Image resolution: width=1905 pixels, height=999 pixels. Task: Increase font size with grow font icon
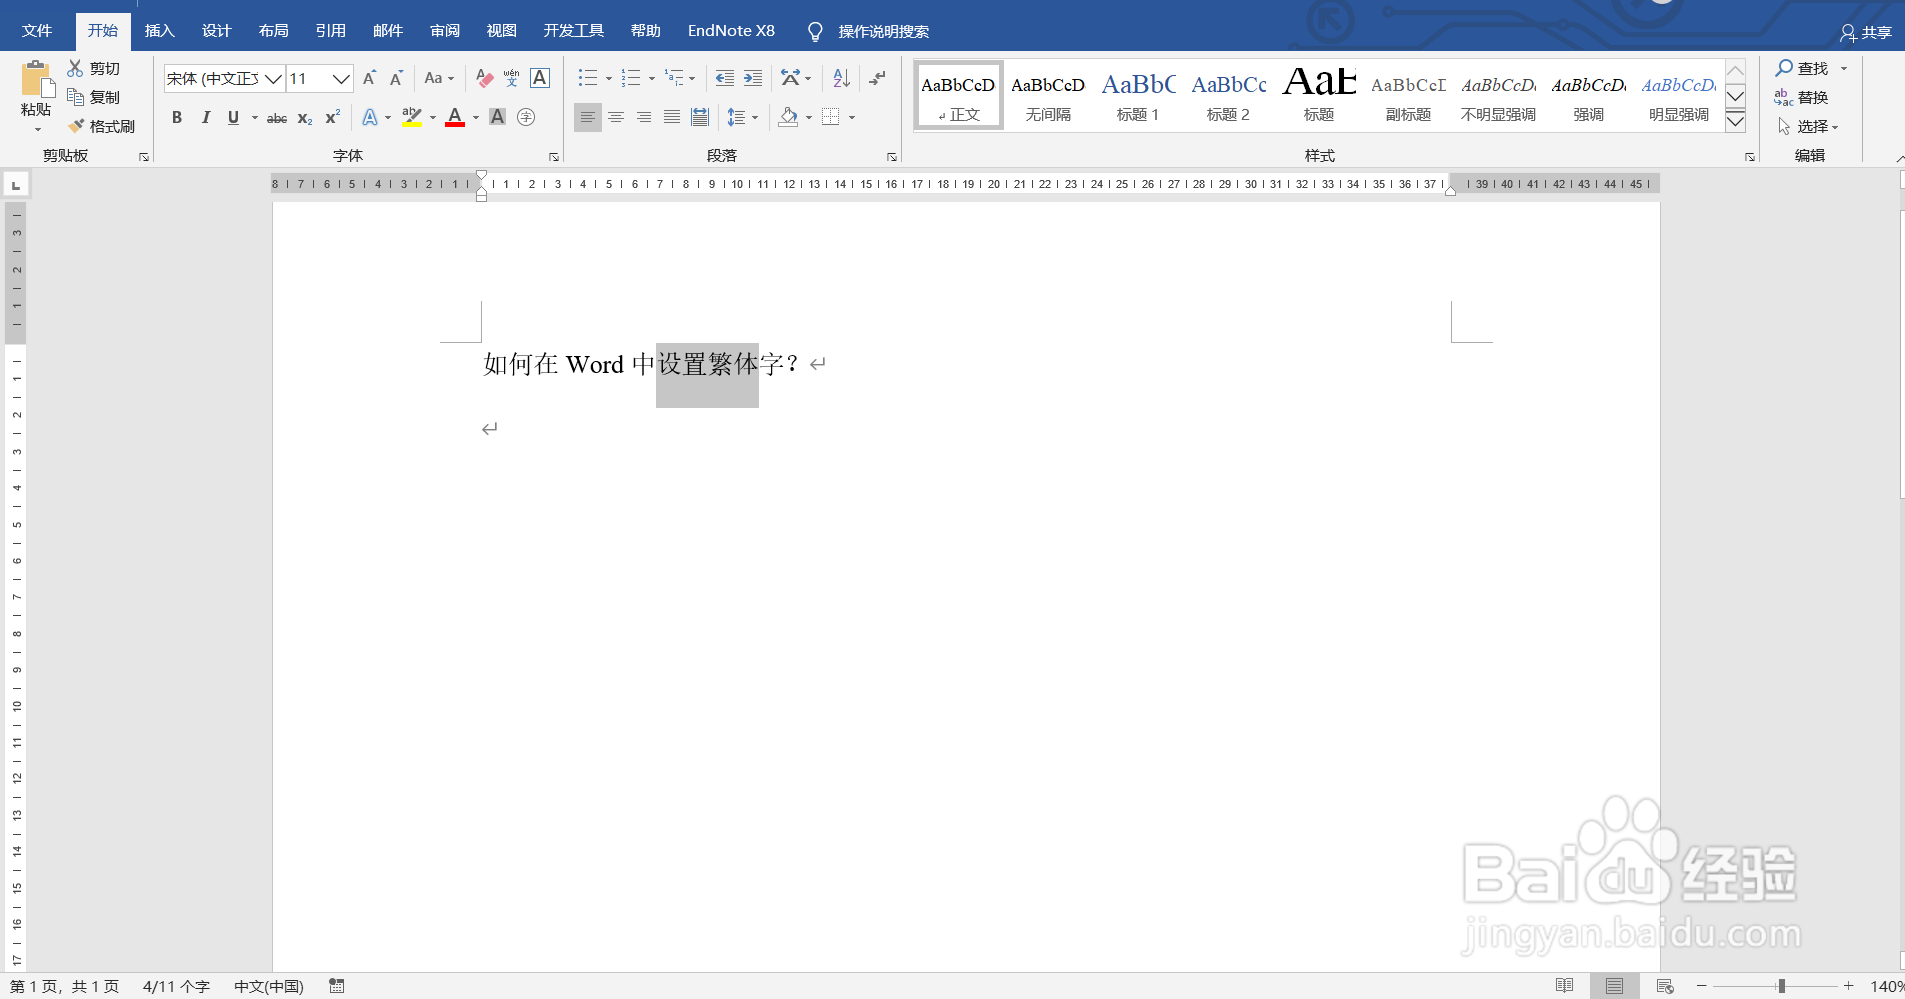(x=369, y=78)
